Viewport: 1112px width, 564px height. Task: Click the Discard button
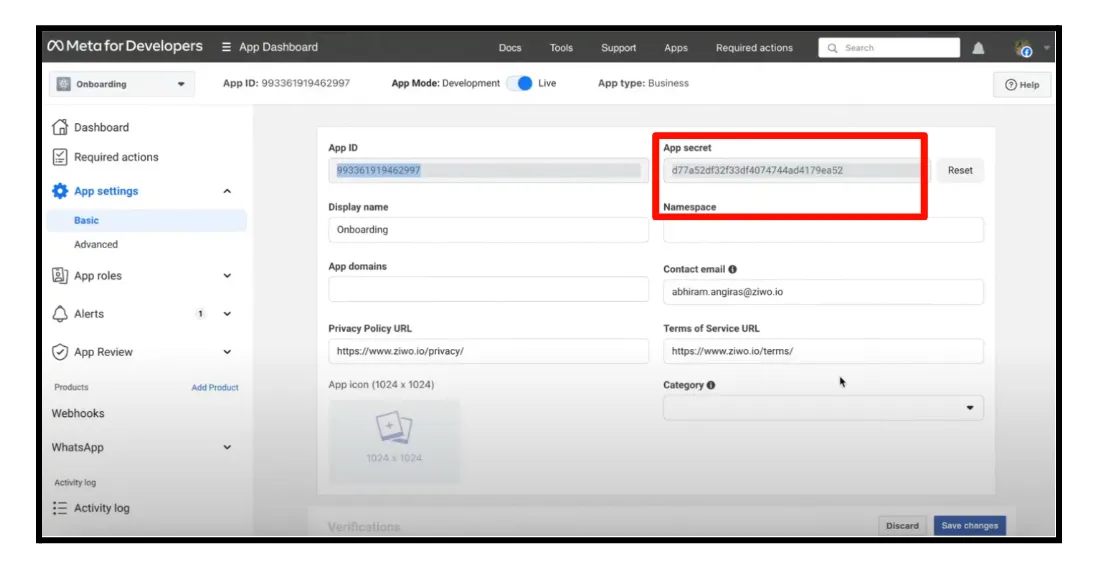pos(902,526)
